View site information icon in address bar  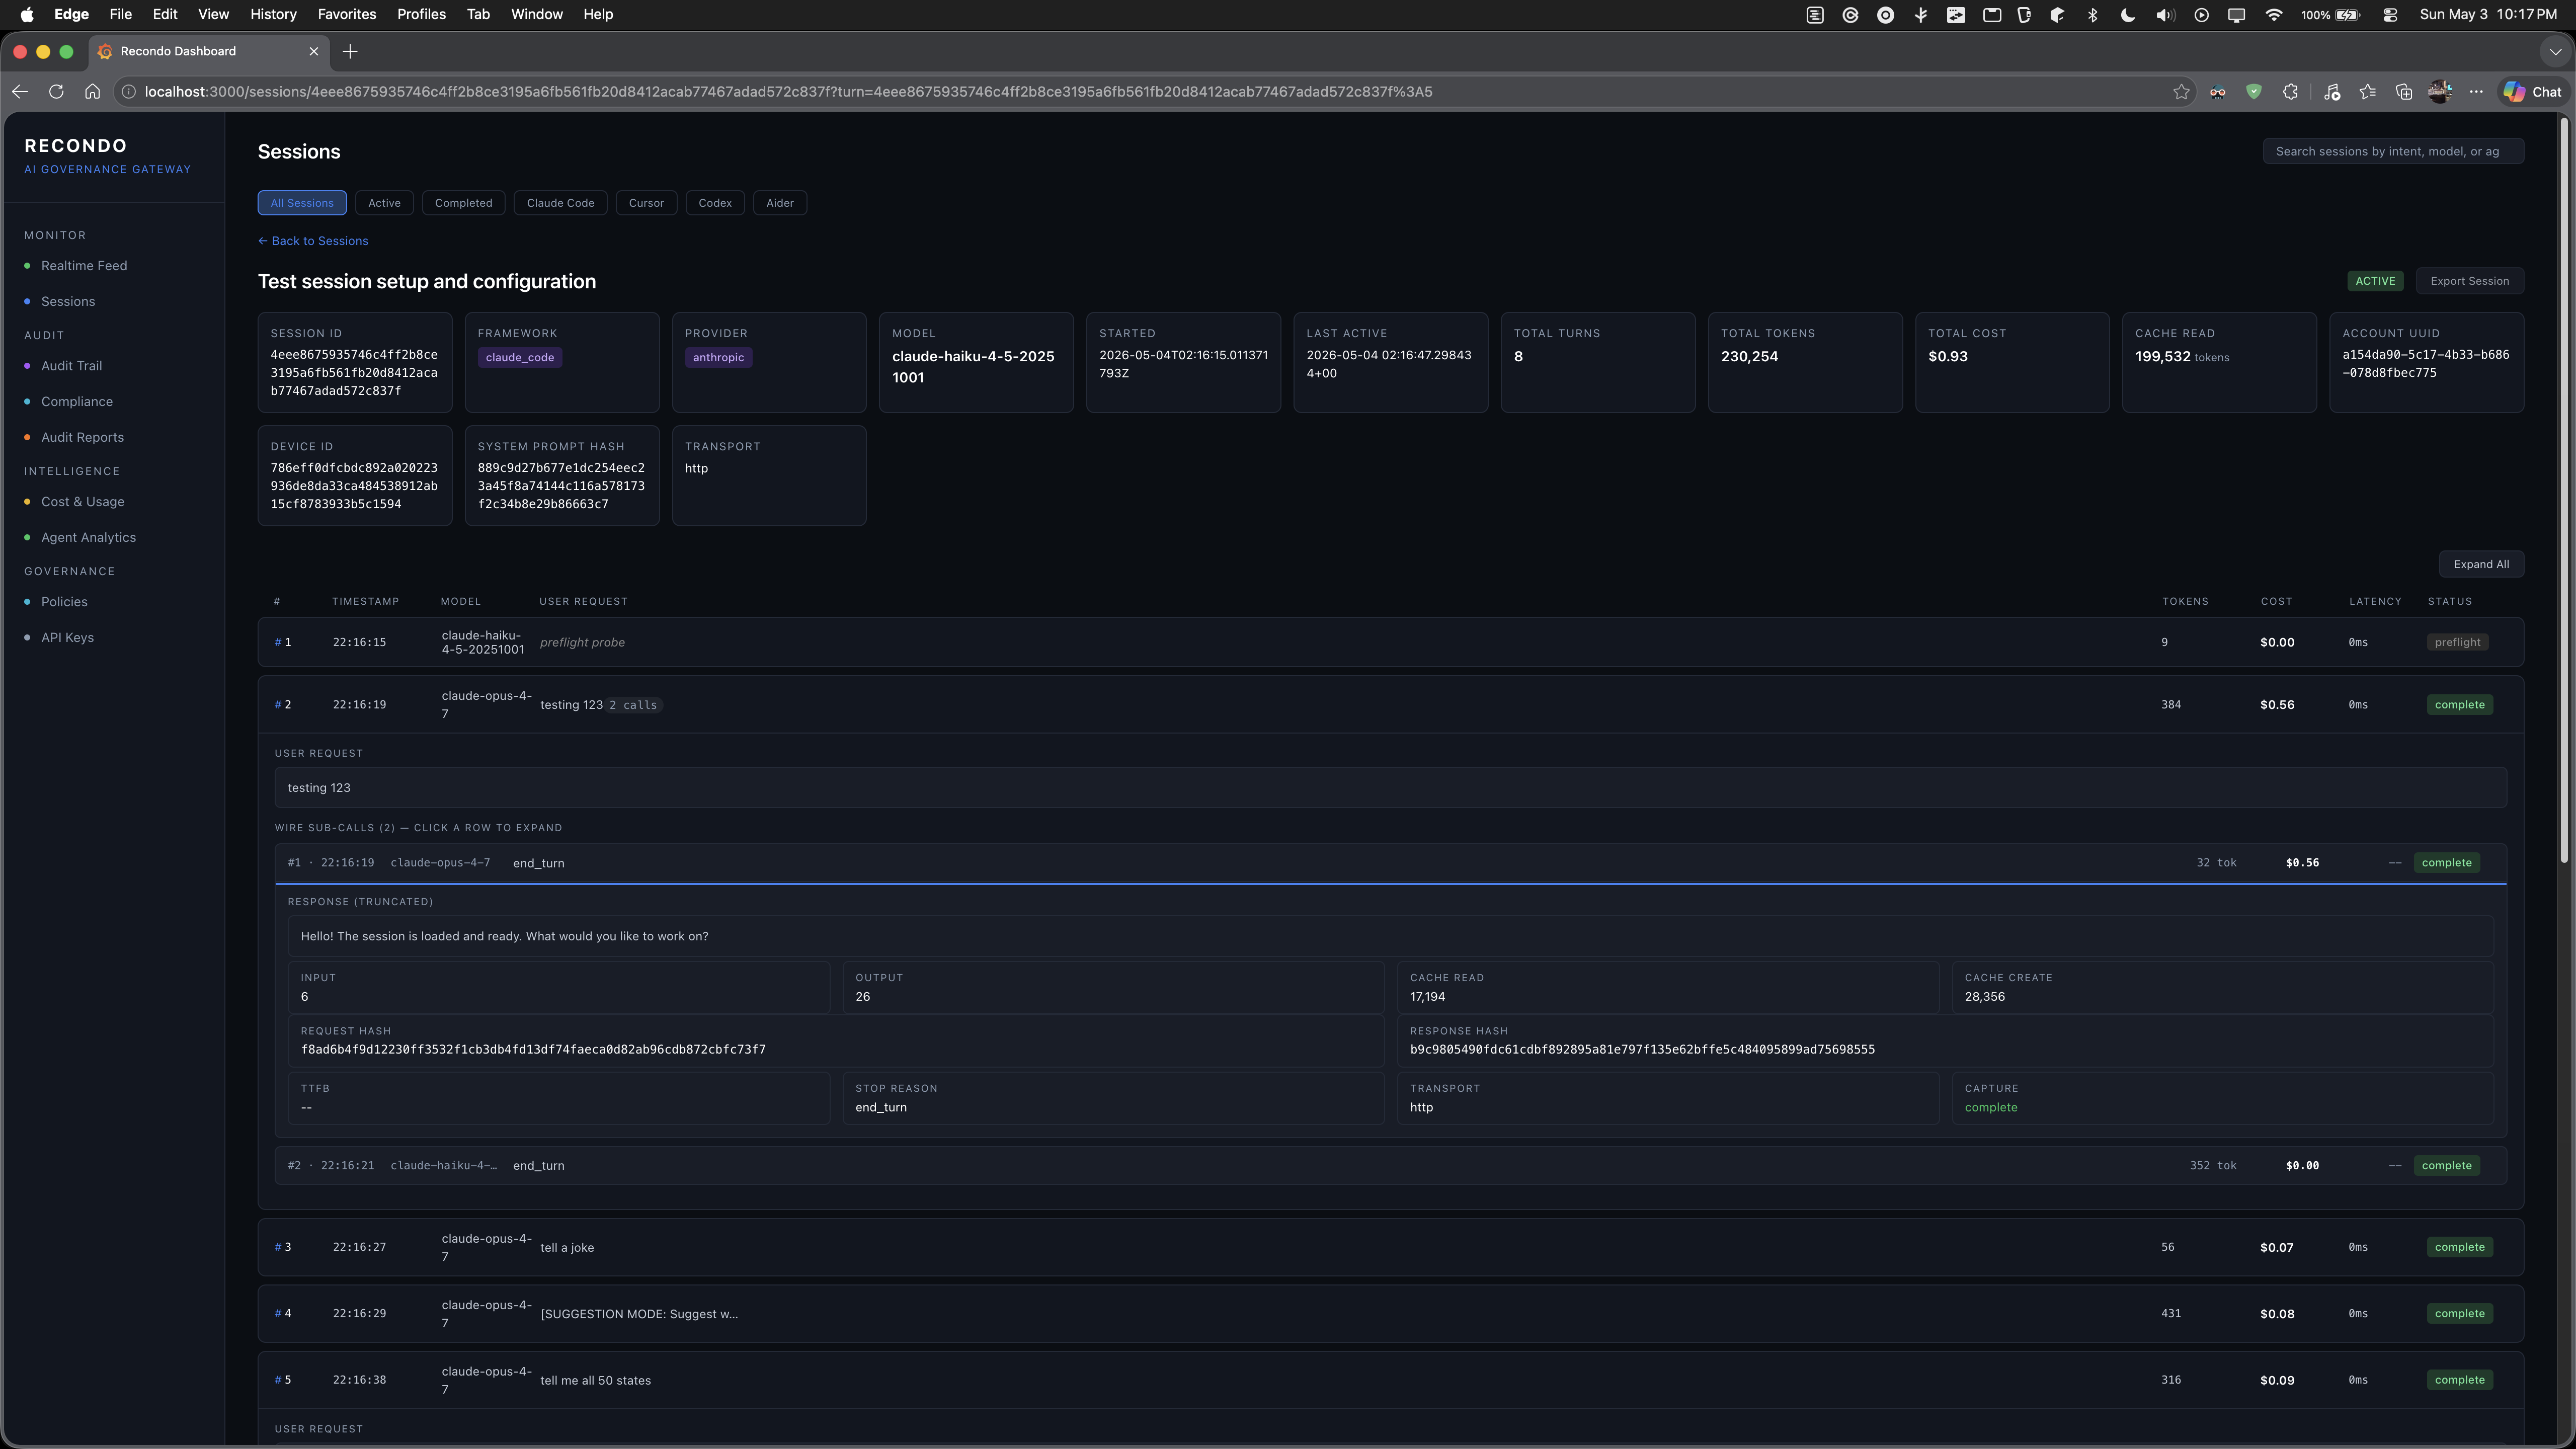[129, 91]
